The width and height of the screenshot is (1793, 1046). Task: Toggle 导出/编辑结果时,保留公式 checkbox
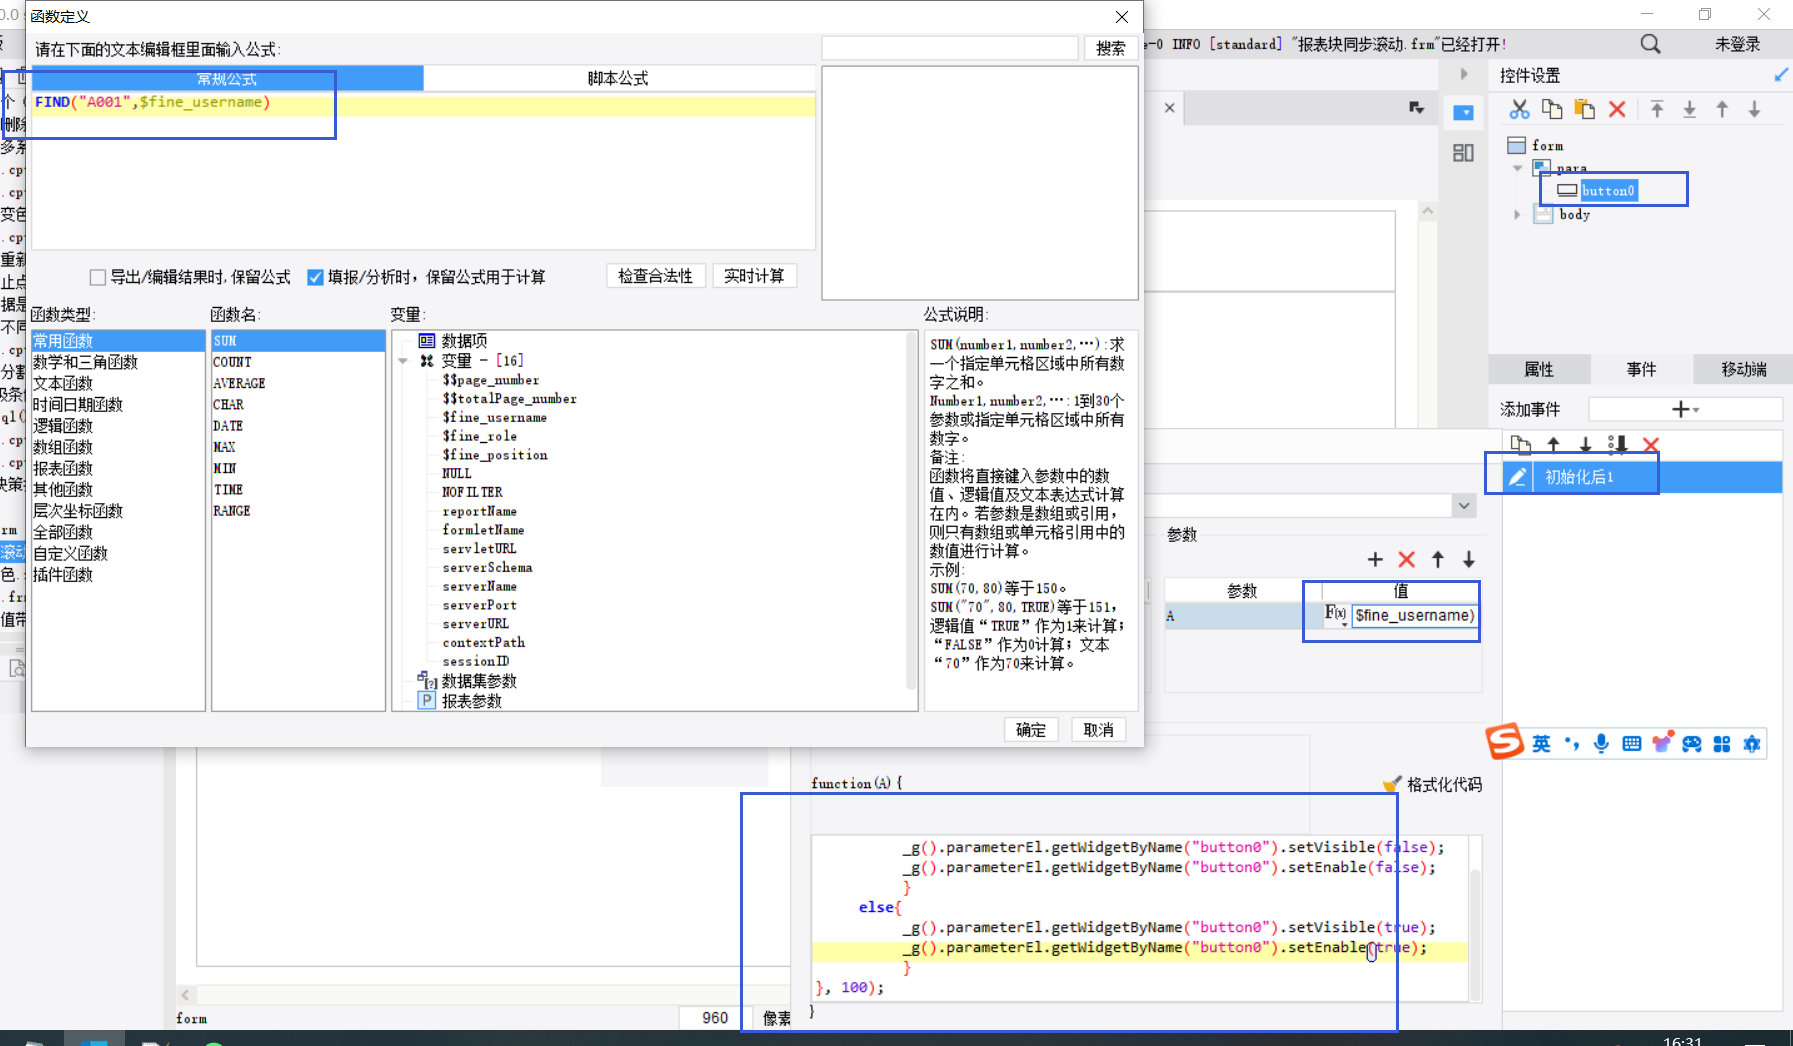(98, 277)
